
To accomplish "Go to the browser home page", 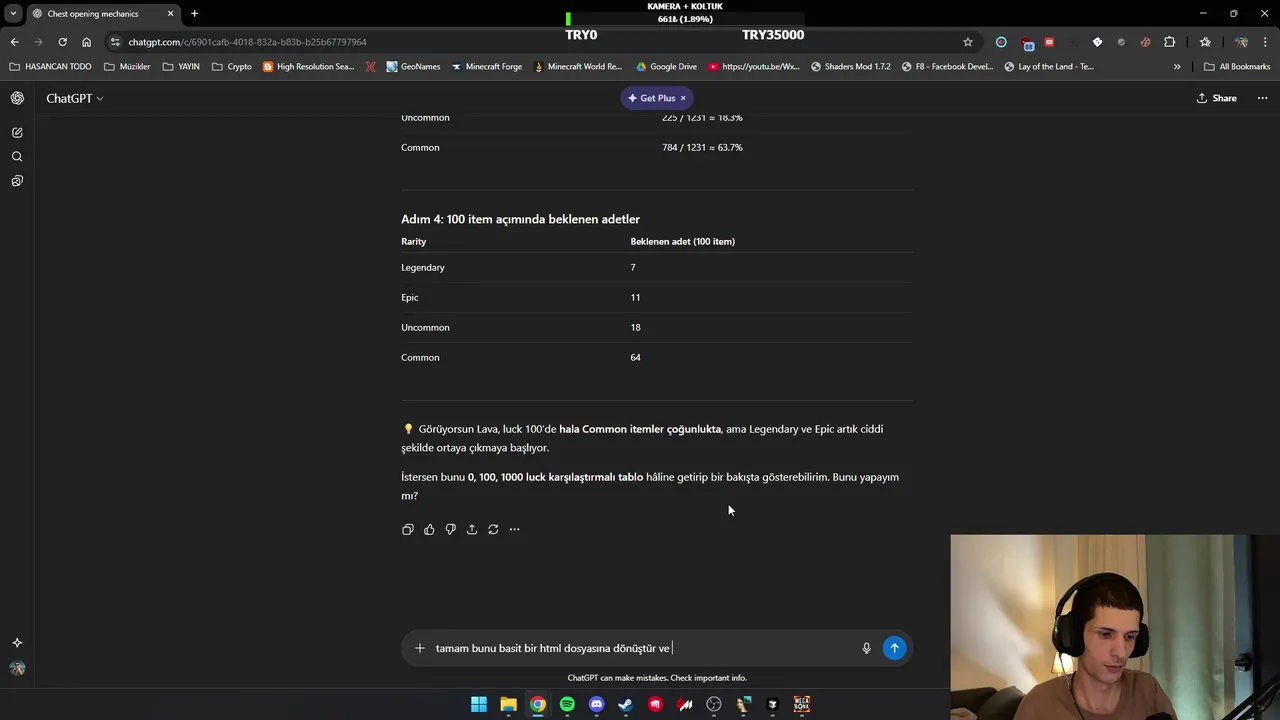I will click(x=86, y=42).
